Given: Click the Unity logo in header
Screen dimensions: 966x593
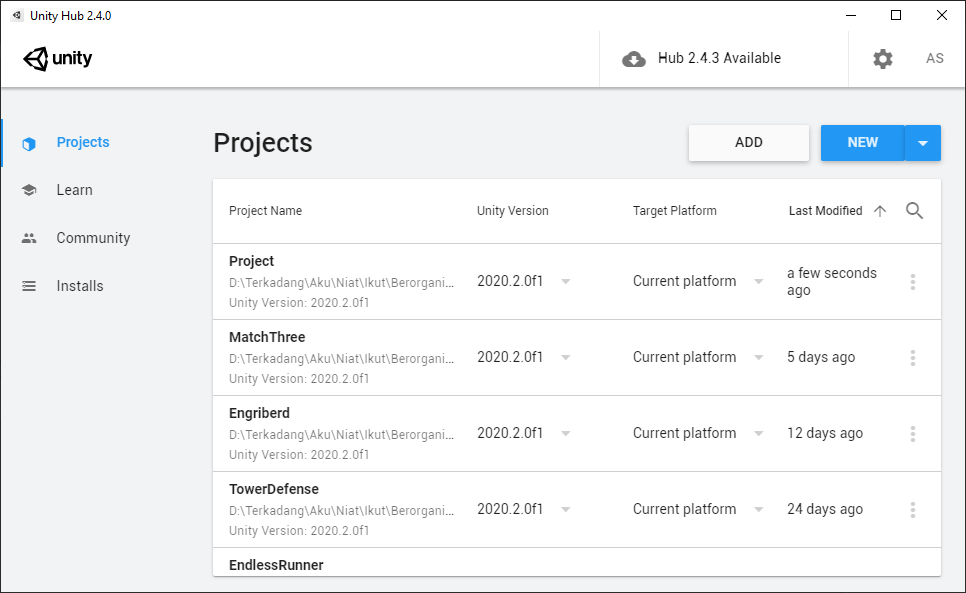Looking at the screenshot, I should click(x=58, y=59).
